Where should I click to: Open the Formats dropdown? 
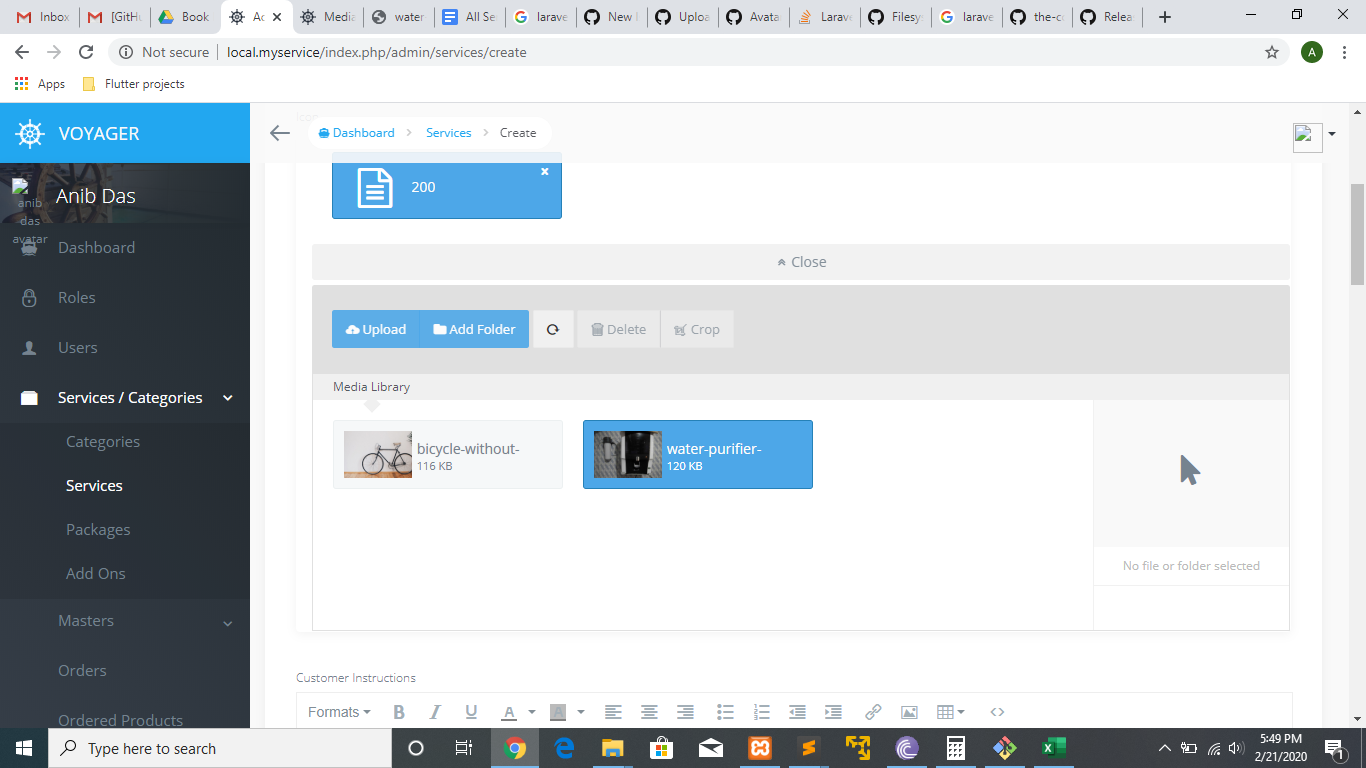(x=338, y=711)
